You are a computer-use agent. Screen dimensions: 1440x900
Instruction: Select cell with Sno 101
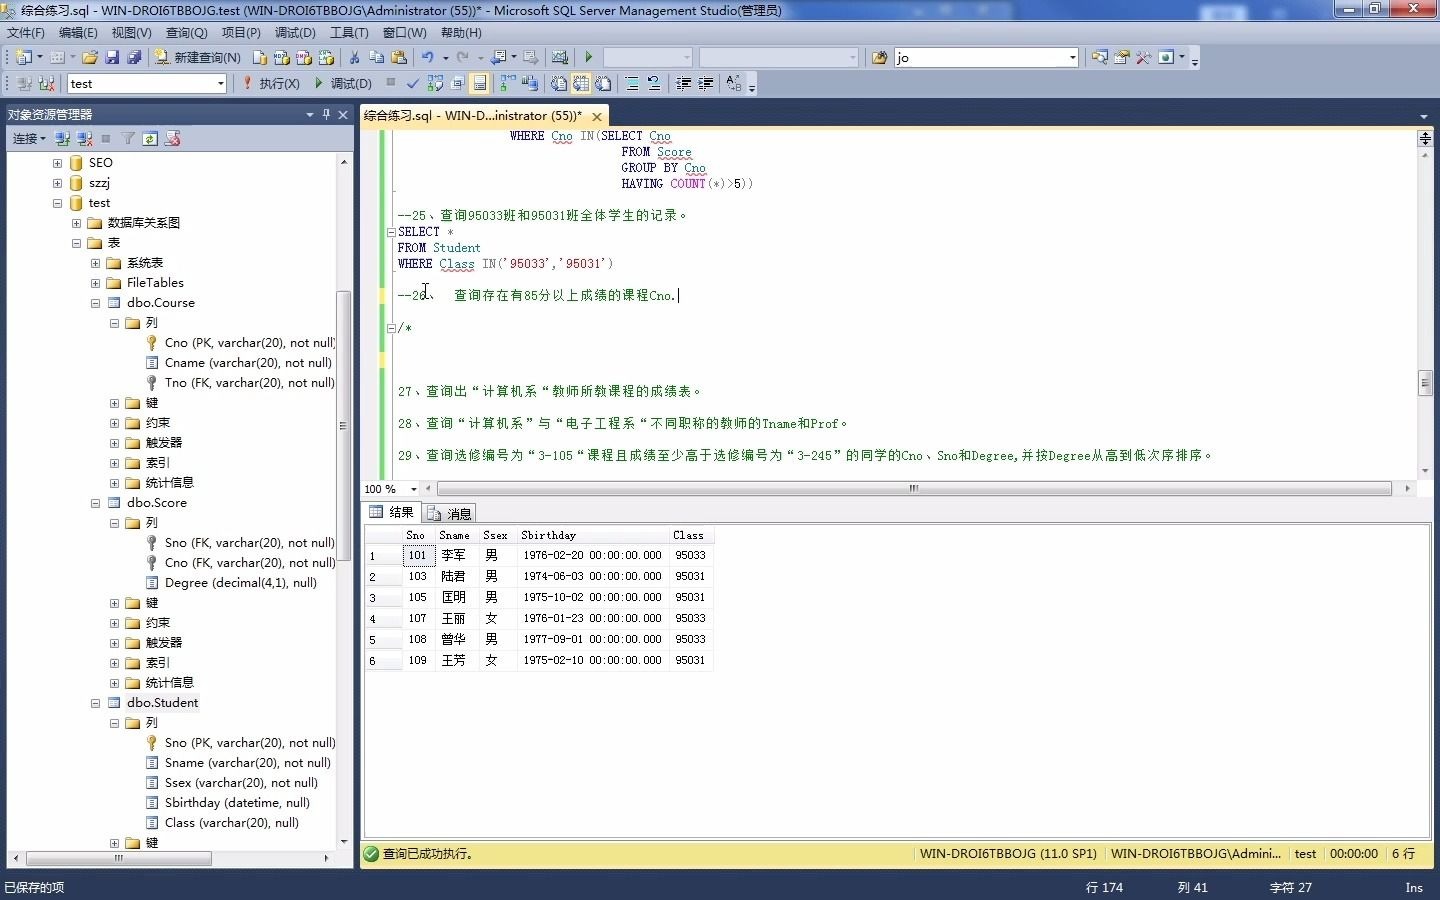[x=418, y=555]
